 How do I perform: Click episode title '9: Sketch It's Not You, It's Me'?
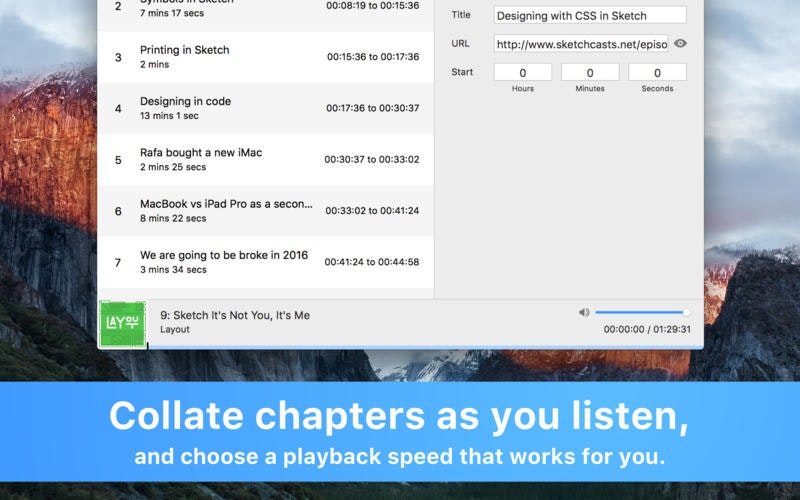[x=235, y=315]
